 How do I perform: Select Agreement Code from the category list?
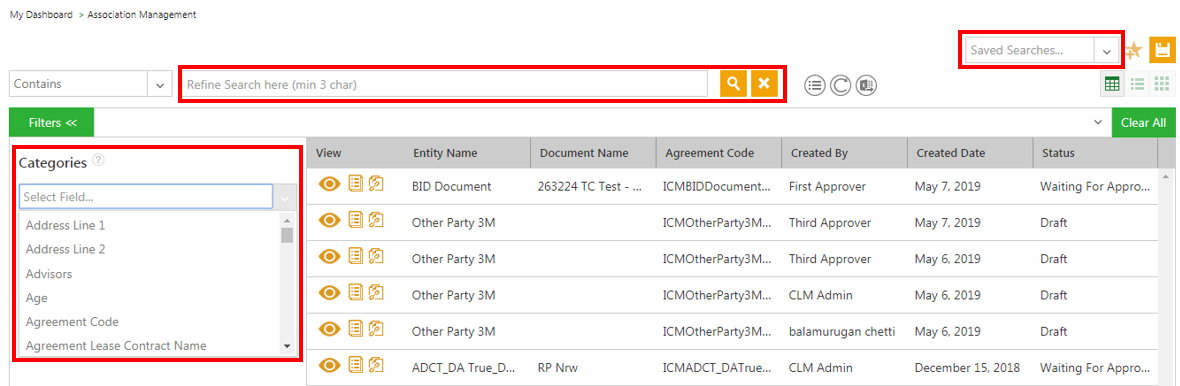(72, 321)
